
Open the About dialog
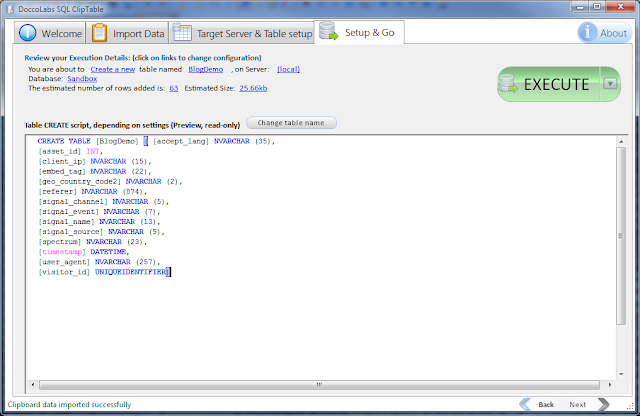604,33
